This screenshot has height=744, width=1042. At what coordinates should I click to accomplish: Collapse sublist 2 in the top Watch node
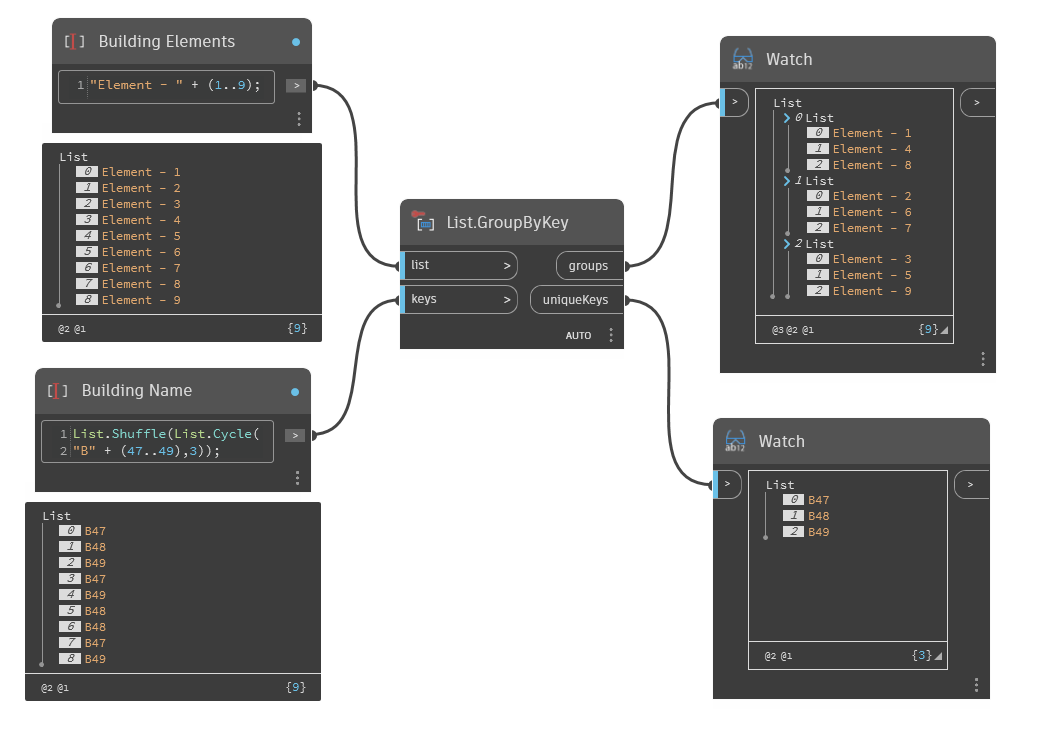(x=787, y=243)
